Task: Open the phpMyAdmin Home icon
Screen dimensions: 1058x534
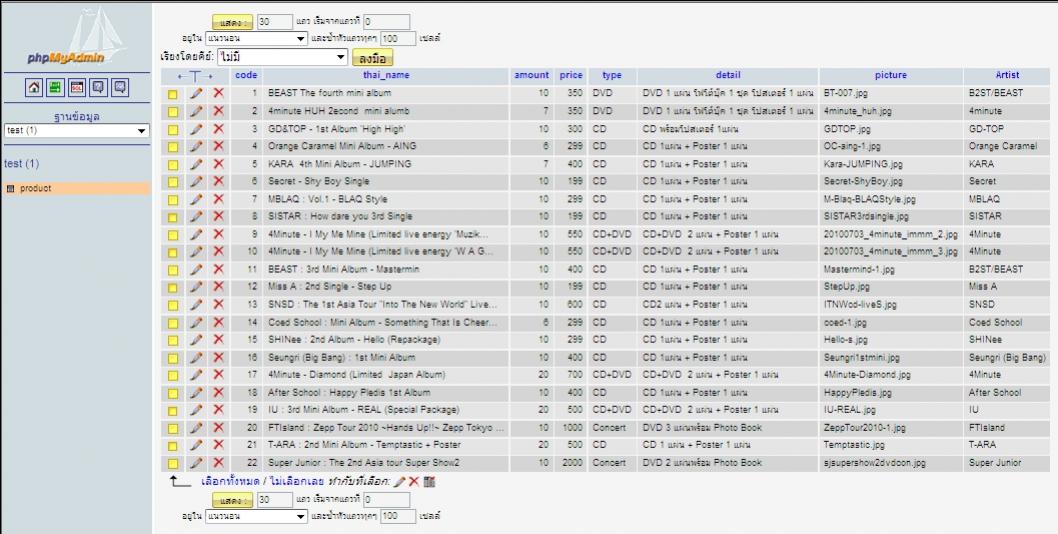Action: [34, 87]
